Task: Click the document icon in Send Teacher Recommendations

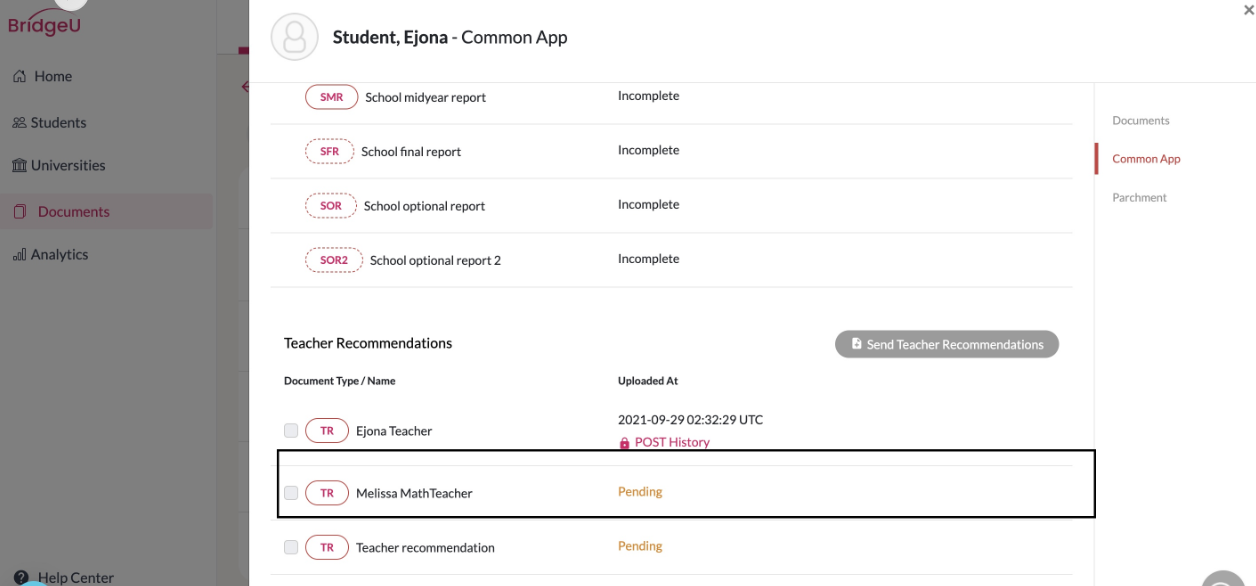Action: (x=857, y=344)
